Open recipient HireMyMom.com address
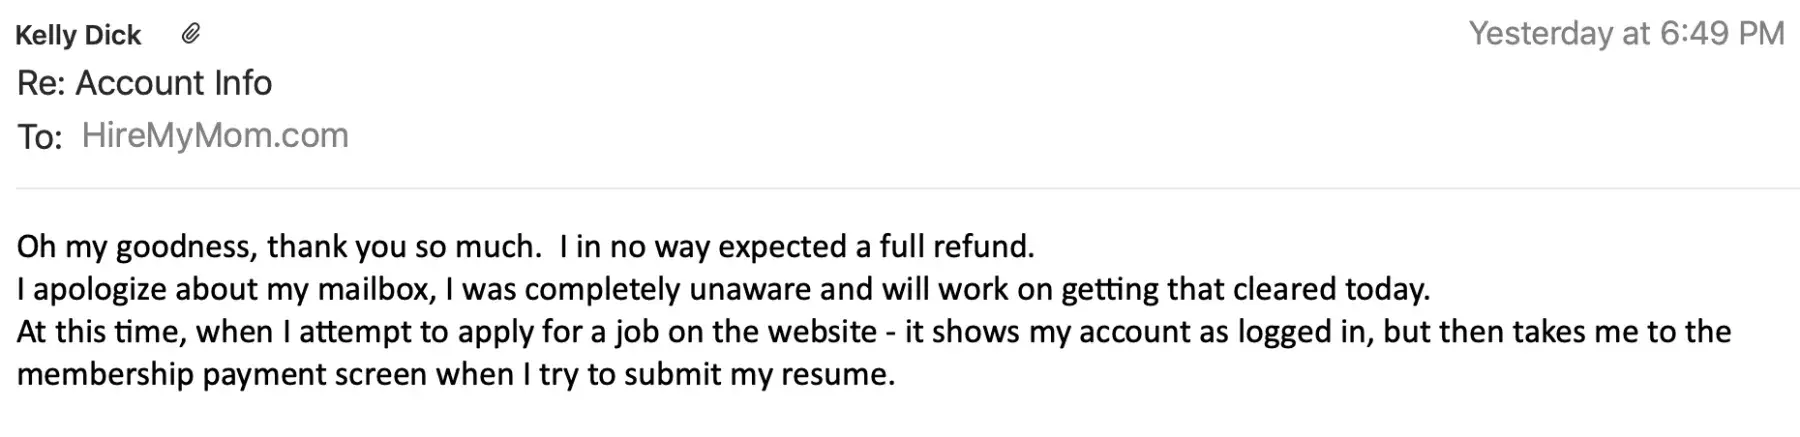This screenshot has height=437, width=1800. point(215,135)
